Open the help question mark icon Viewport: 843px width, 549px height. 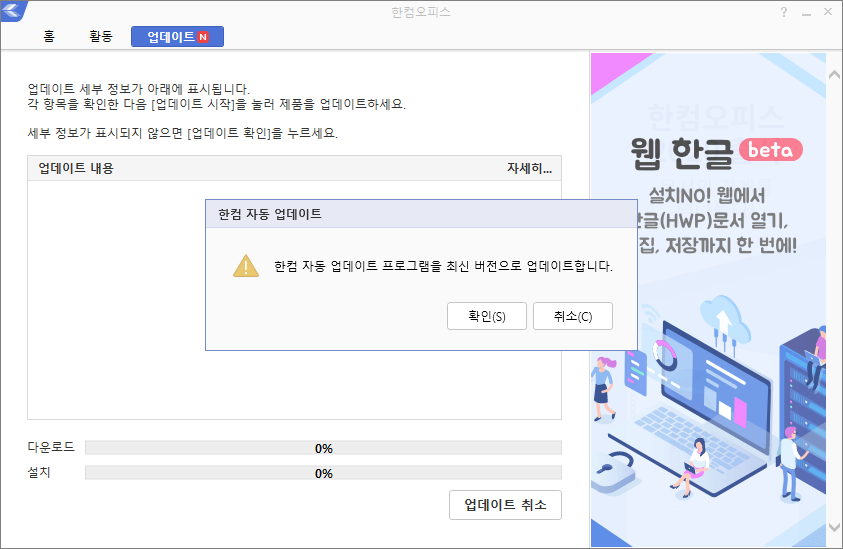coord(784,12)
